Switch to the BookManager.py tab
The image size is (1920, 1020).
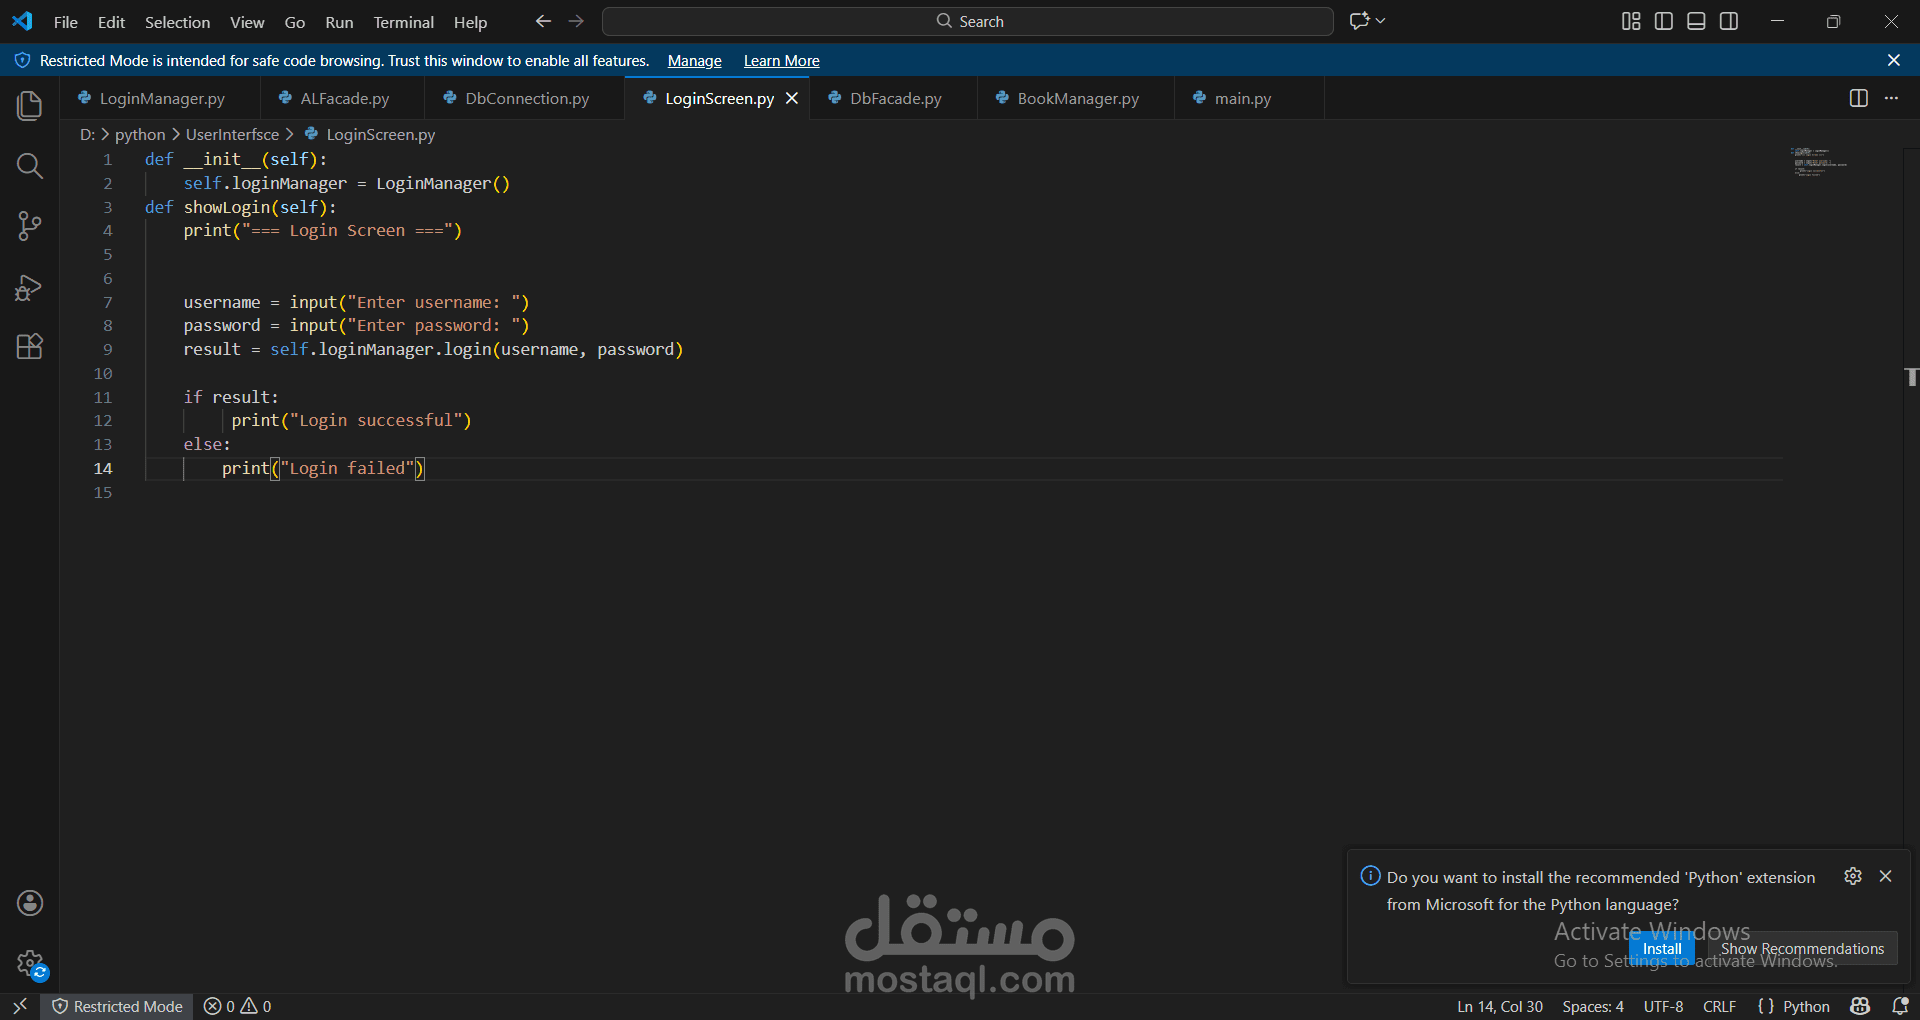click(x=1076, y=98)
